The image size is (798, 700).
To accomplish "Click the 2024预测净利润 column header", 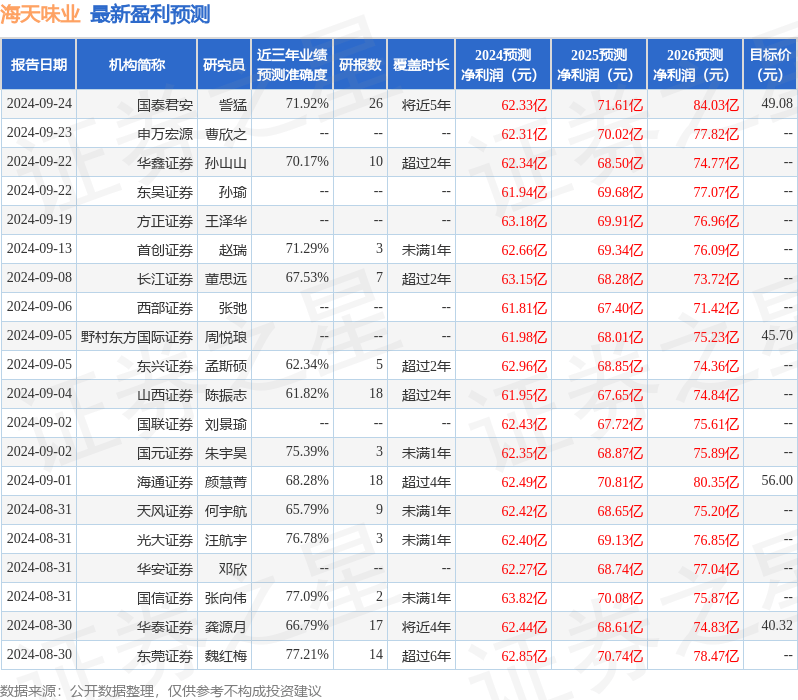I will point(503,65).
